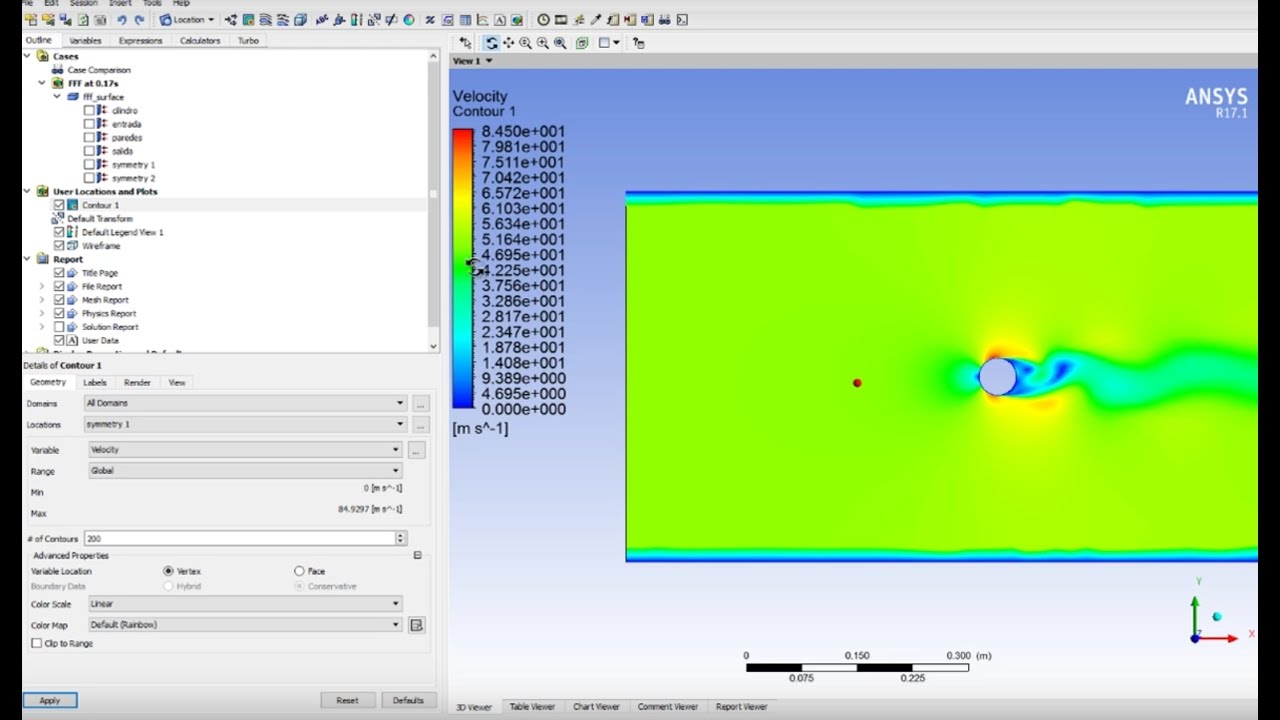
Task: Switch to the Turbo tab
Action: point(248,41)
